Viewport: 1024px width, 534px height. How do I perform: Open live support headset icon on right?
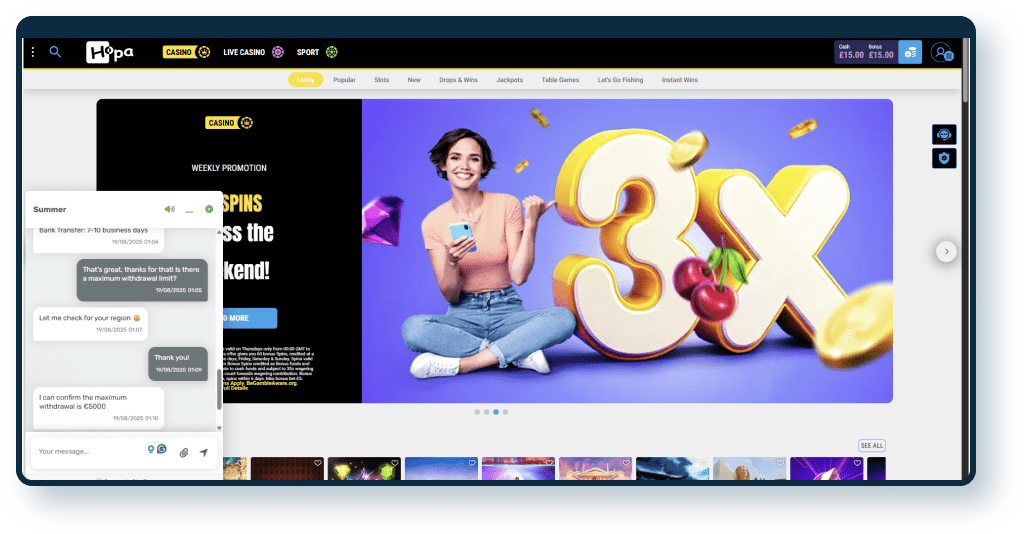point(944,134)
